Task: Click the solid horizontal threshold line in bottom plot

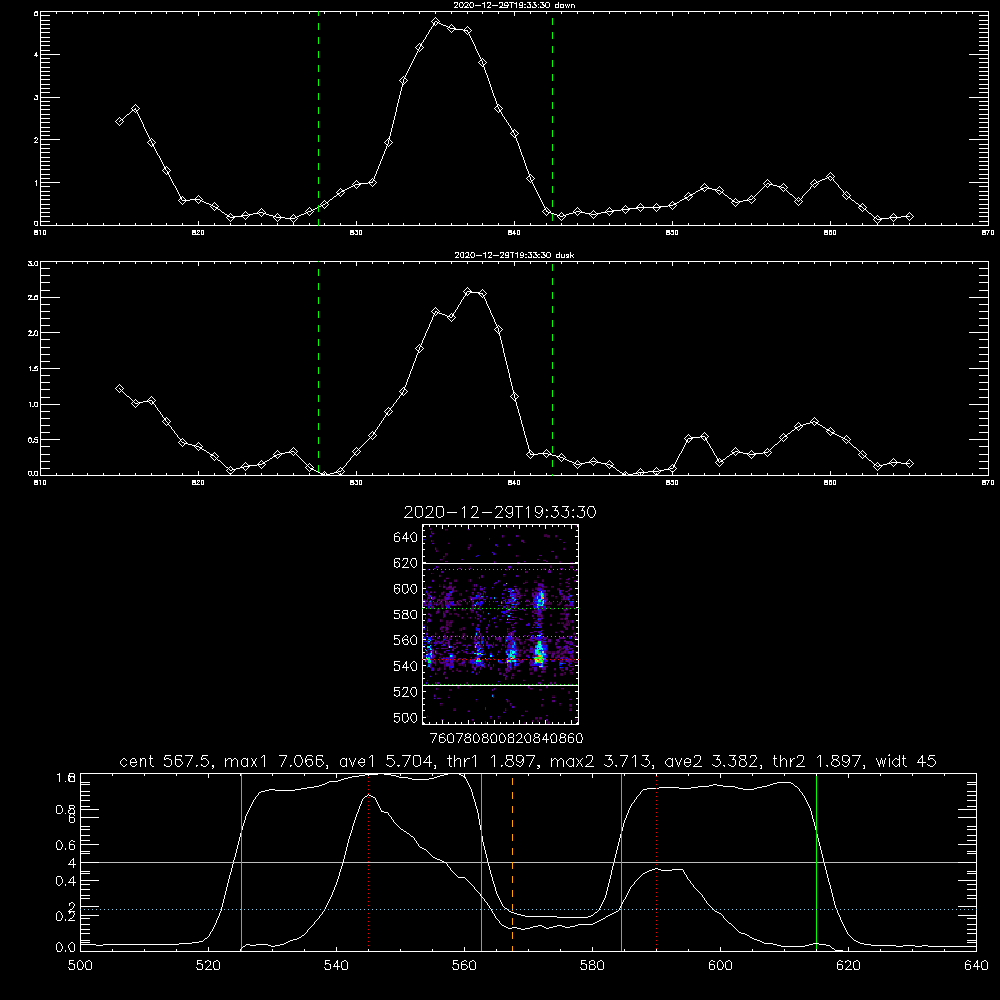Action: pyautogui.click(x=528, y=862)
